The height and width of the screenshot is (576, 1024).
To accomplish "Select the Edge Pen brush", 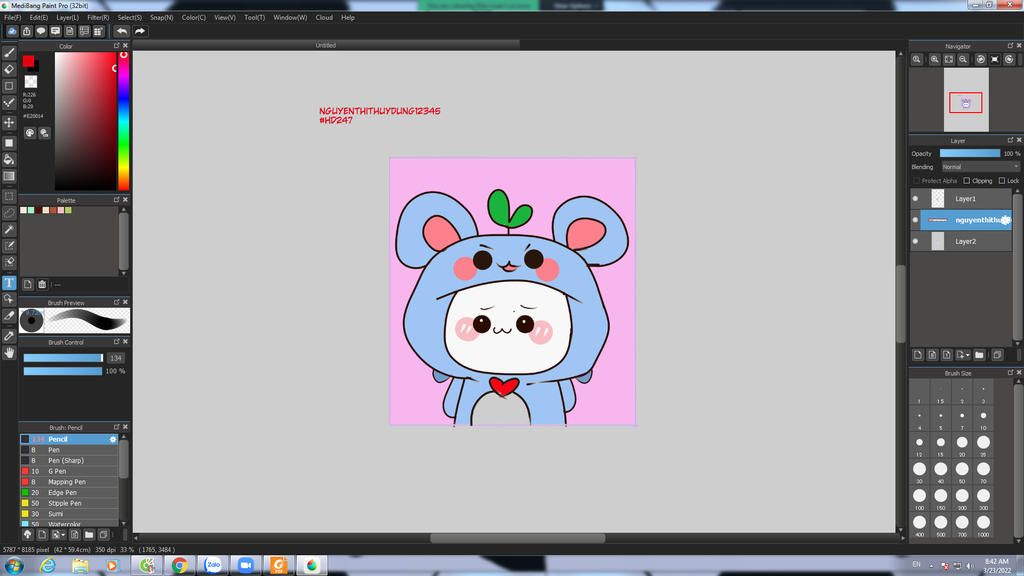I will pos(69,492).
